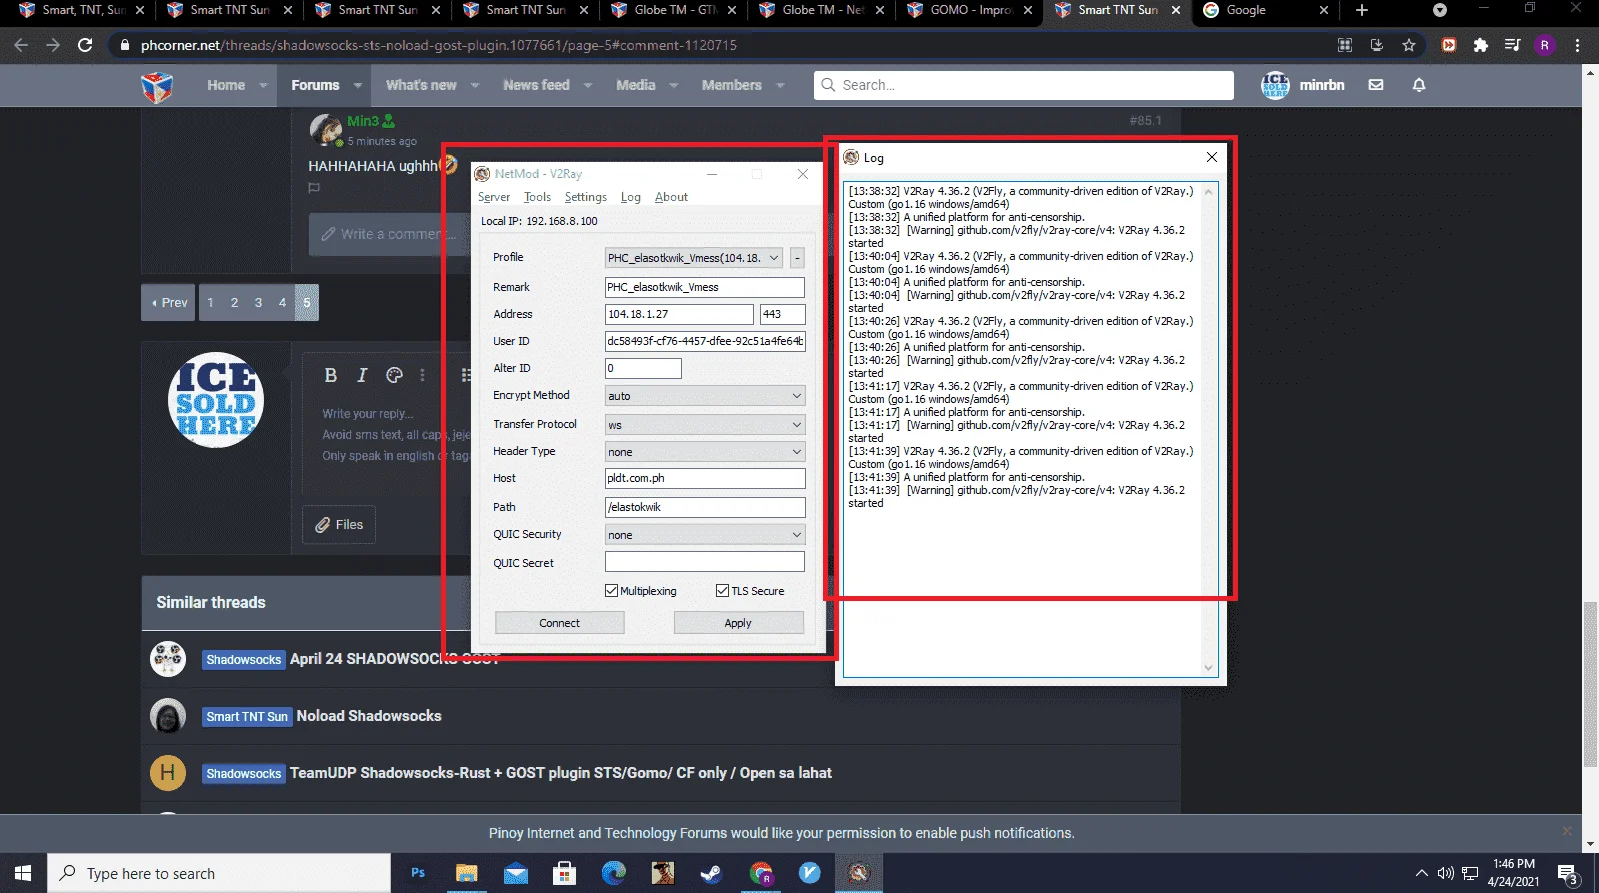Click the empty QUIC Secret field
The width and height of the screenshot is (1599, 893).
pyautogui.click(x=705, y=562)
